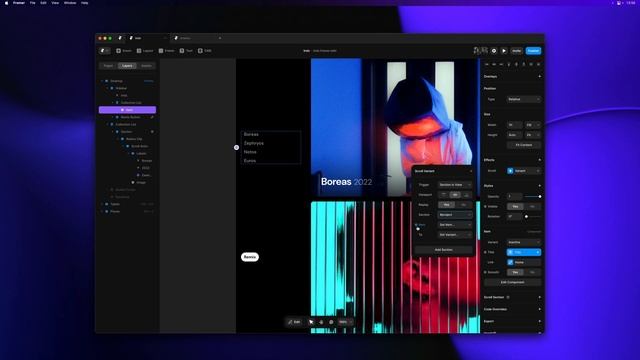Open the From Set Variant dropdown
Image resolution: width=640 pixels, height=360 pixels.
coord(455,224)
